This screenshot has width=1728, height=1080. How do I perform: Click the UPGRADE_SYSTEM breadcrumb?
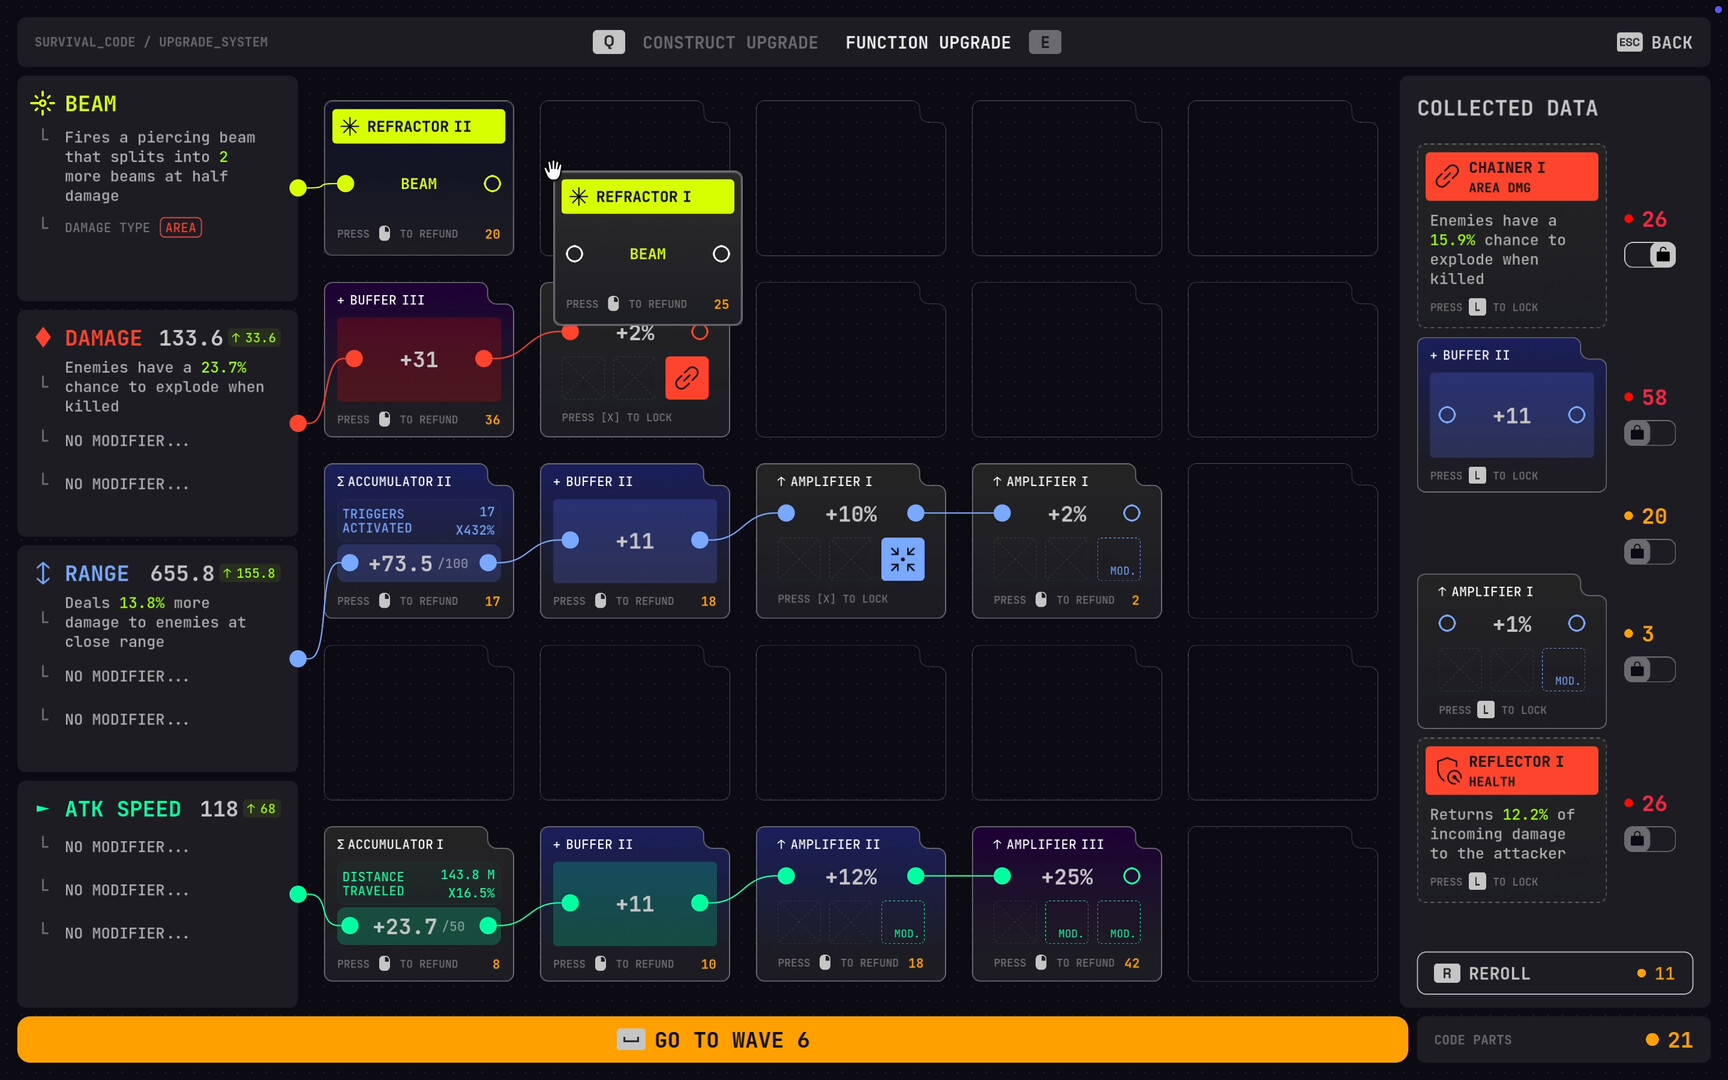213,42
